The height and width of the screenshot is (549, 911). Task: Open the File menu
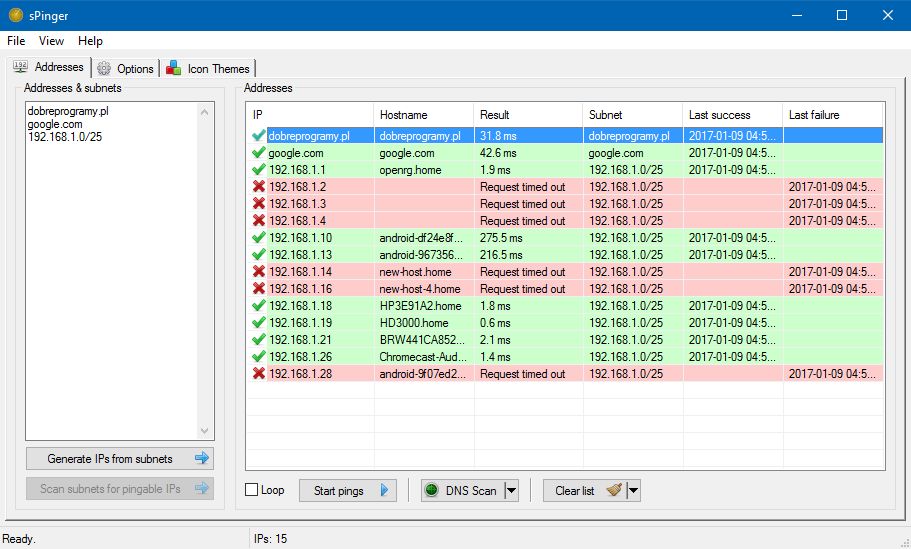pyautogui.click(x=16, y=41)
